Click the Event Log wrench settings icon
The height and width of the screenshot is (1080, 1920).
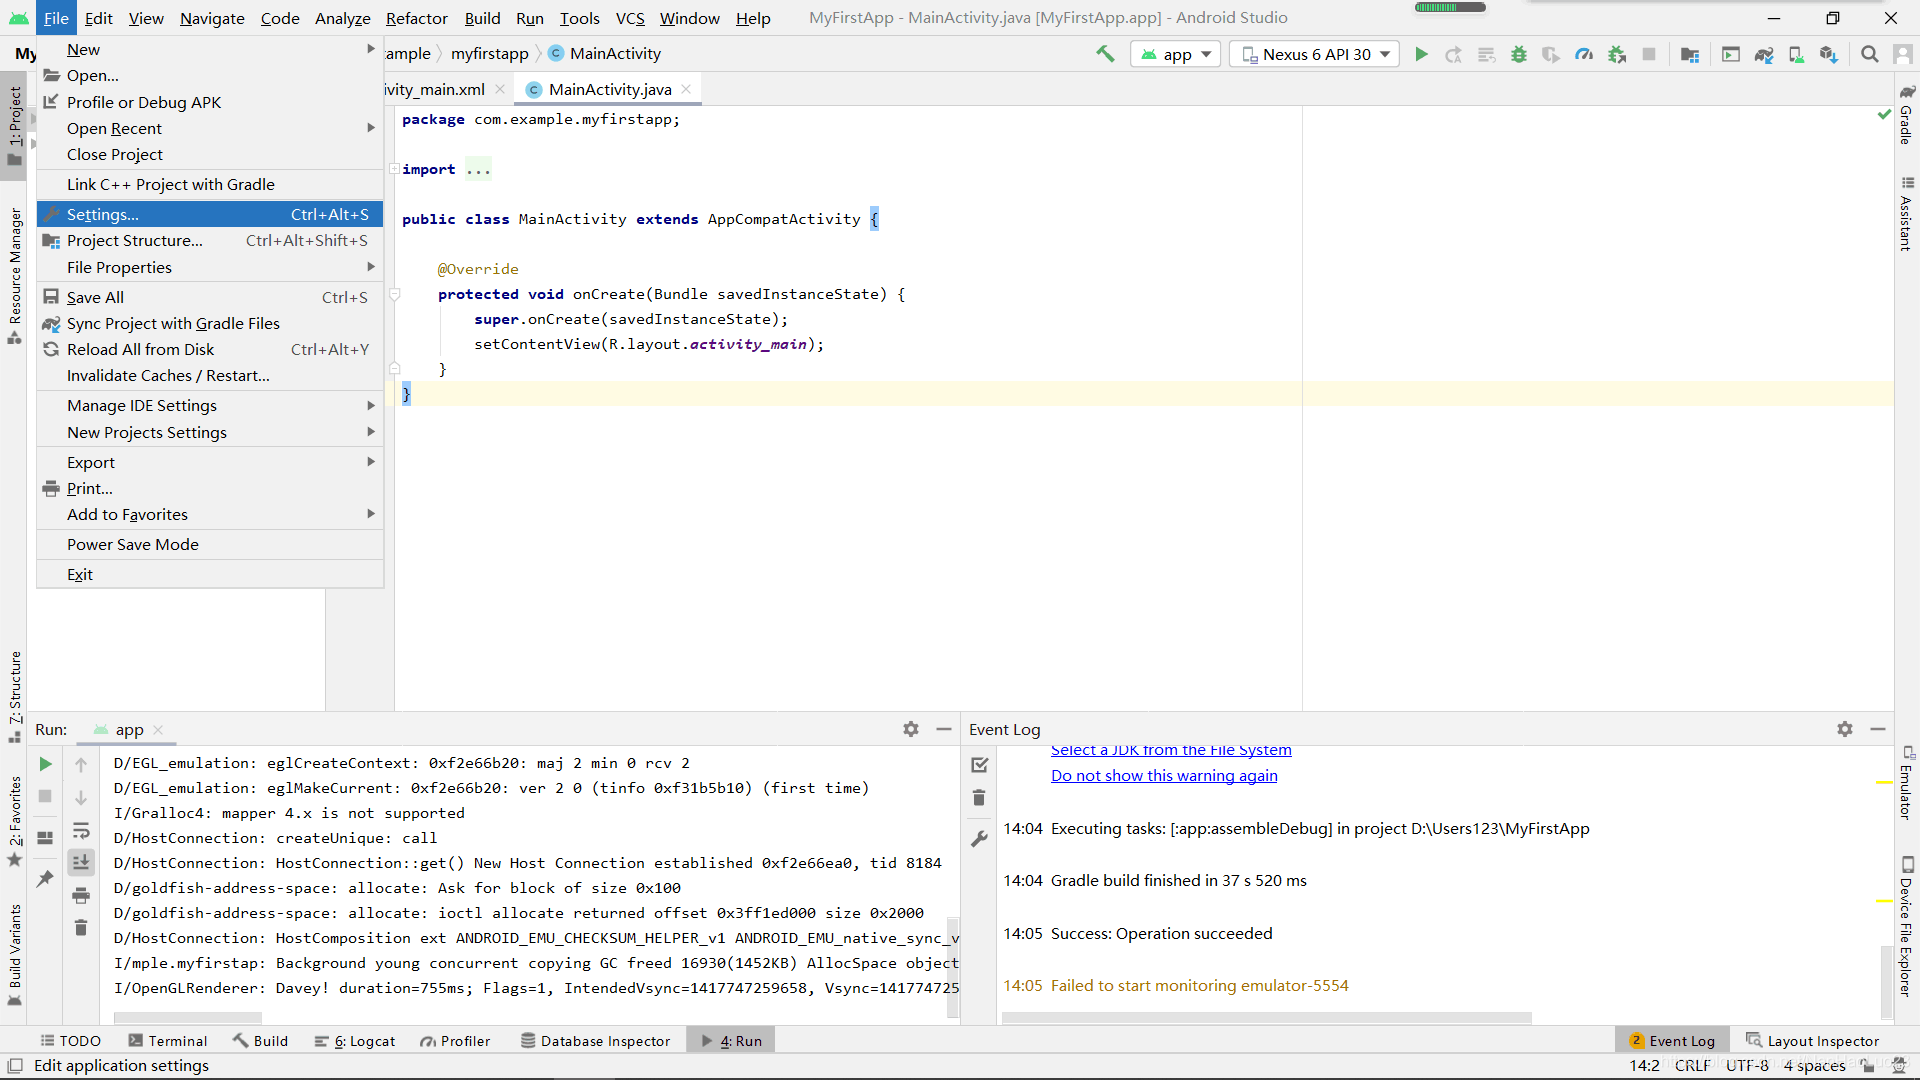click(980, 839)
